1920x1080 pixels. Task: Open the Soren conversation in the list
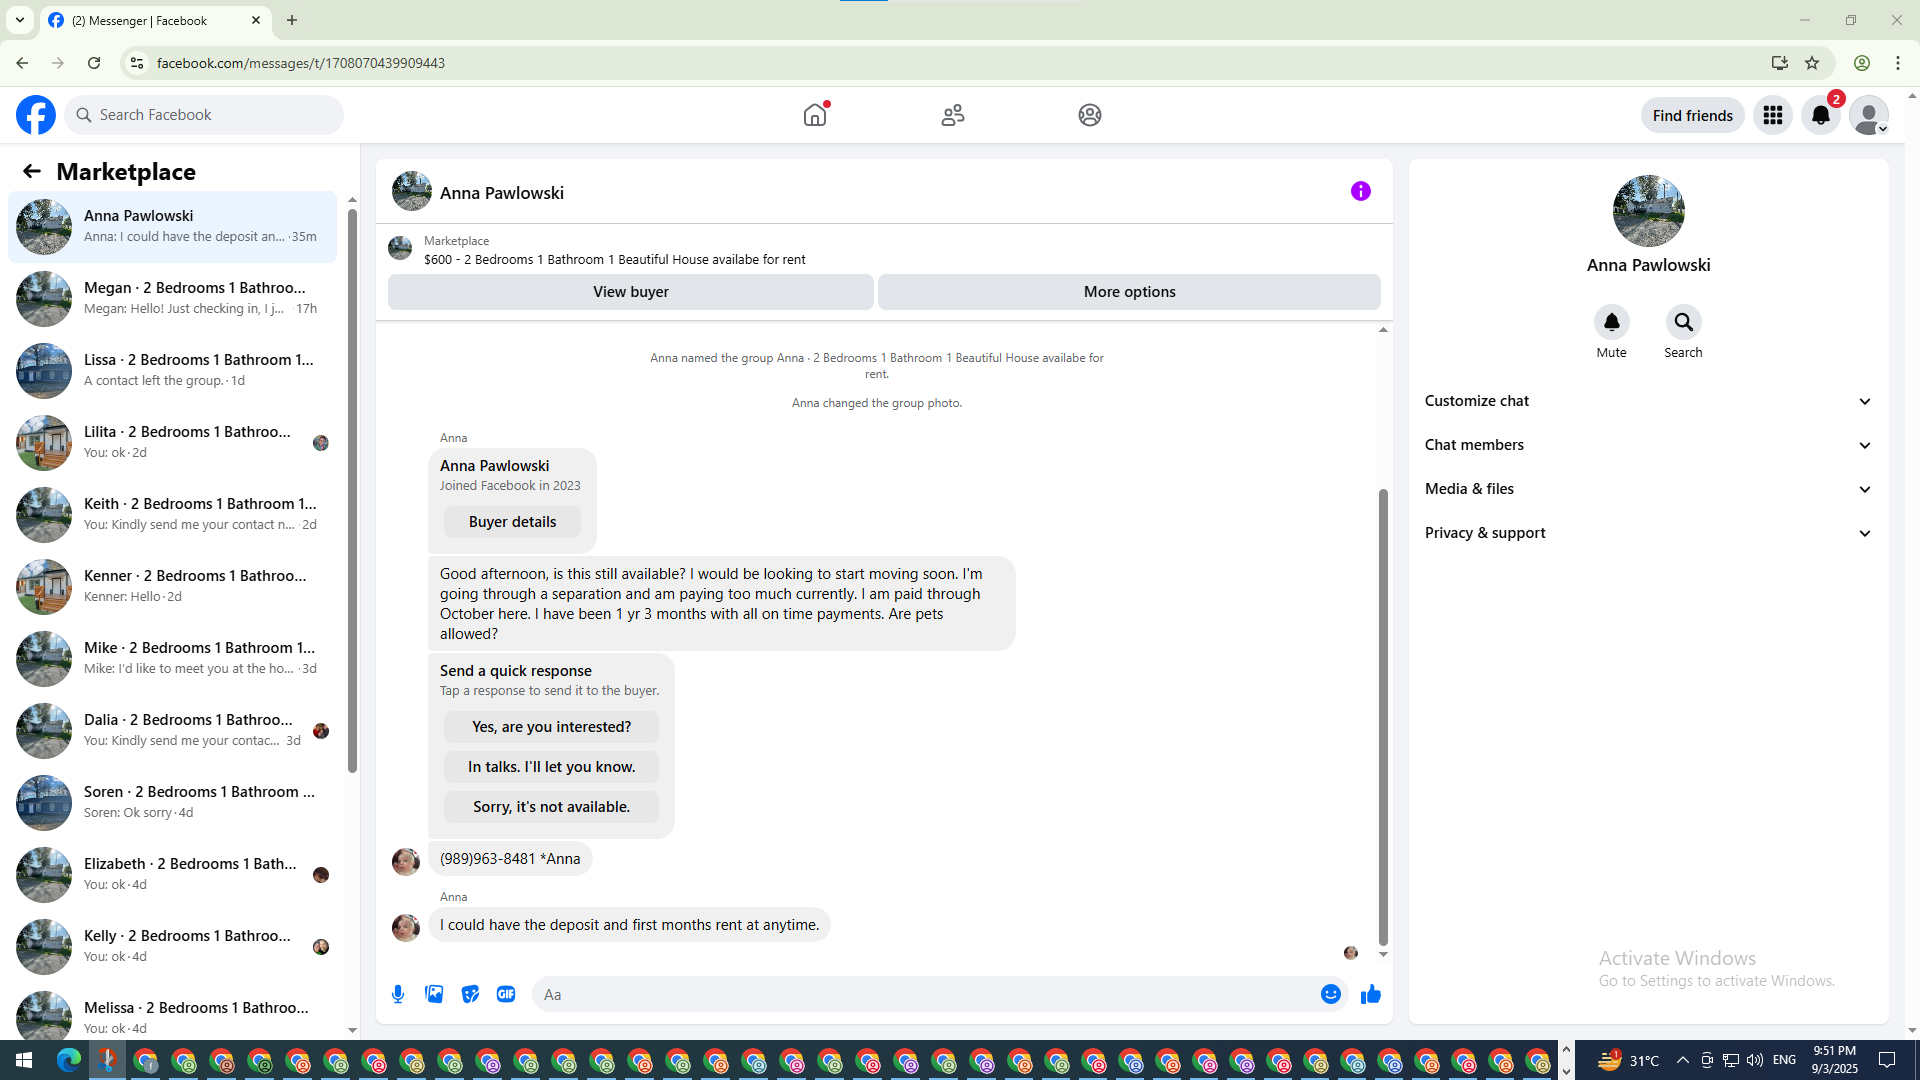(x=173, y=803)
